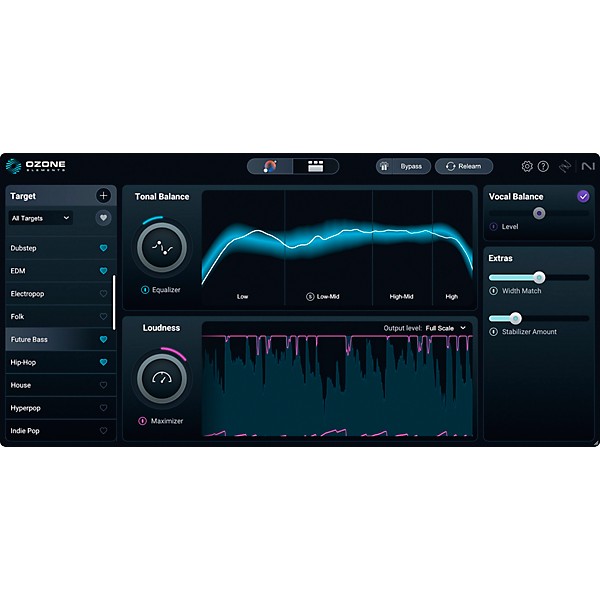Click the Loudness Maximizer knob
The width and height of the screenshot is (600, 600).
(162, 378)
